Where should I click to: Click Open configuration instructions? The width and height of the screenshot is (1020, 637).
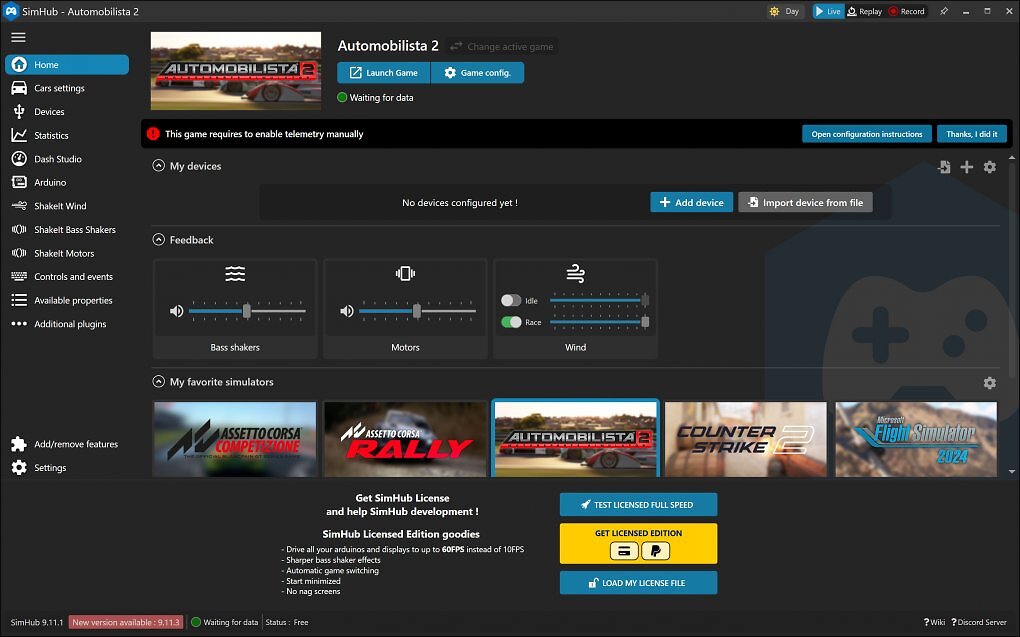pos(866,134)
